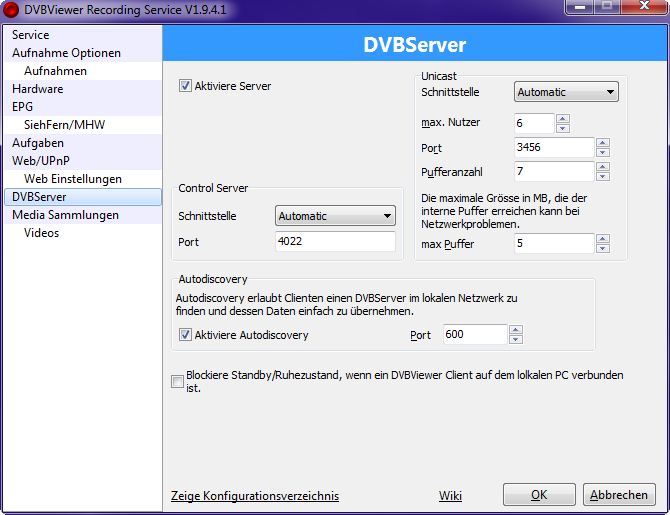Toggle the Aktiviere Autodiscovery checkbox

pos(185,335)
